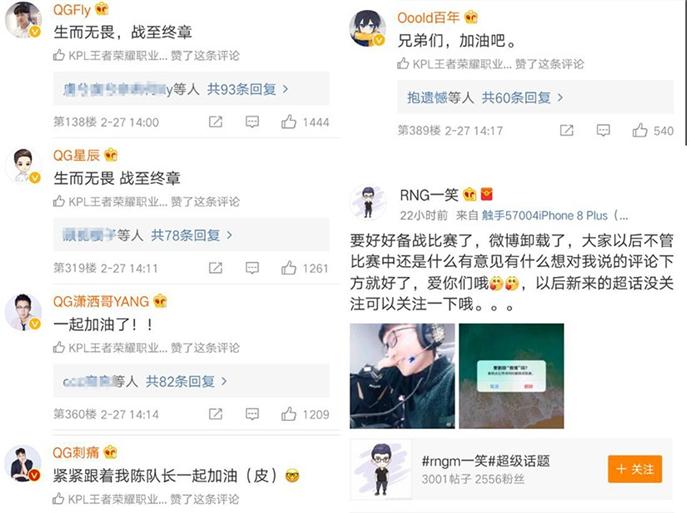Open comment bubble on QG潇洒哥YANG's post

pyautogui.click(x=252, y=414)
